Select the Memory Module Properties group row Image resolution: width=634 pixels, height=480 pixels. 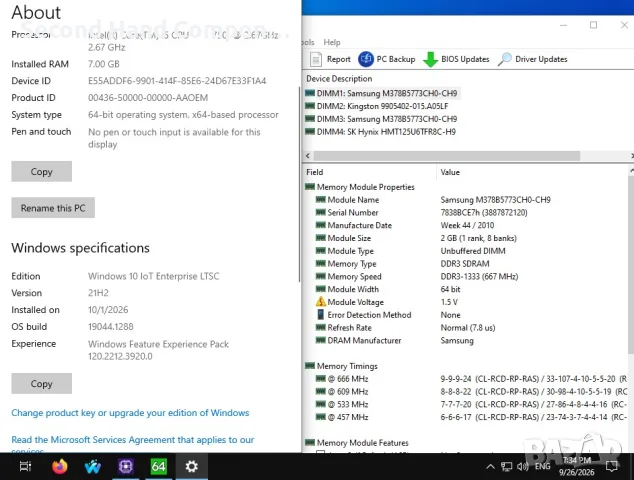[360, 187]
